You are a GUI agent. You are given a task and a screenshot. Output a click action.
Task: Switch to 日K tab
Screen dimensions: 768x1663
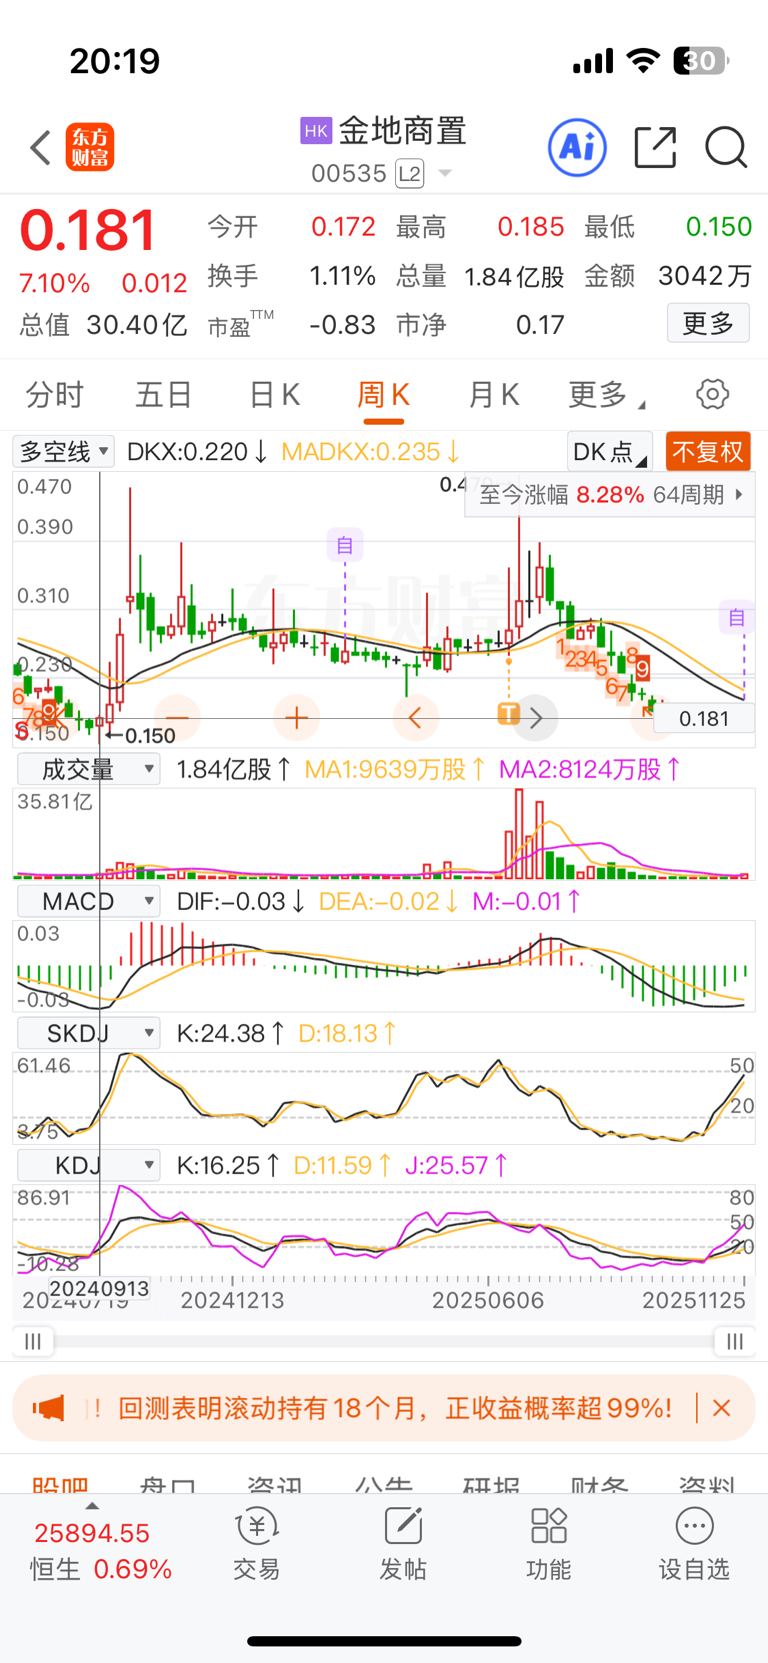274,395
